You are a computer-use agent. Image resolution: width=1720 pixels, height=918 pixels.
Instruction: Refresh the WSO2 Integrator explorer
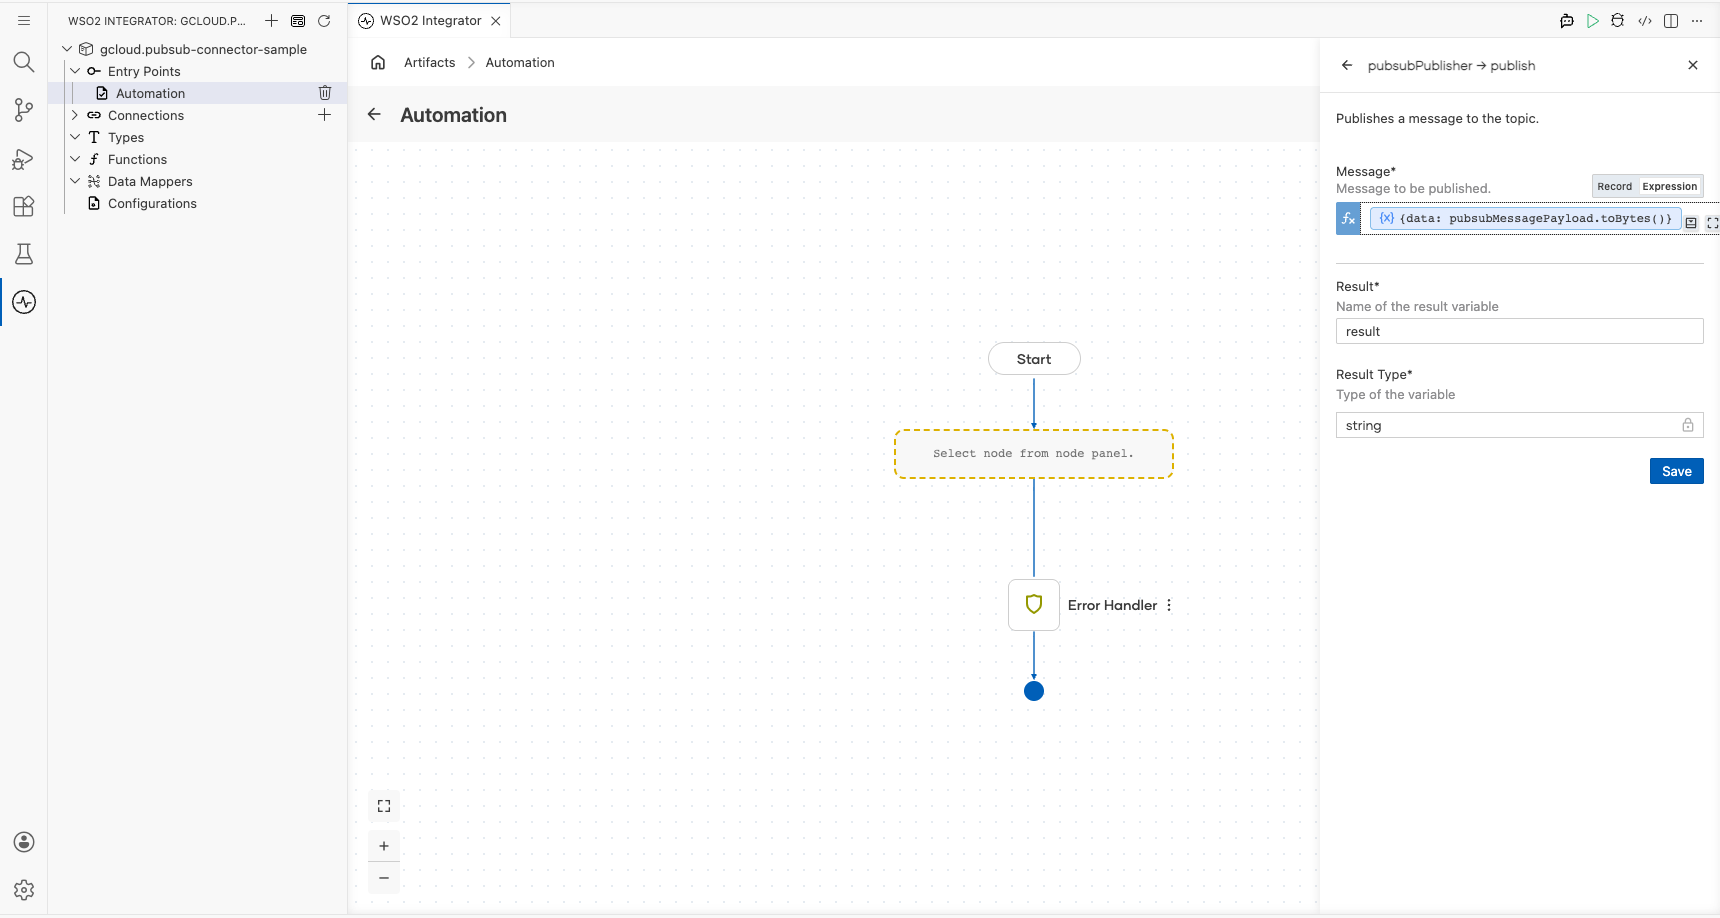[324, 20]
